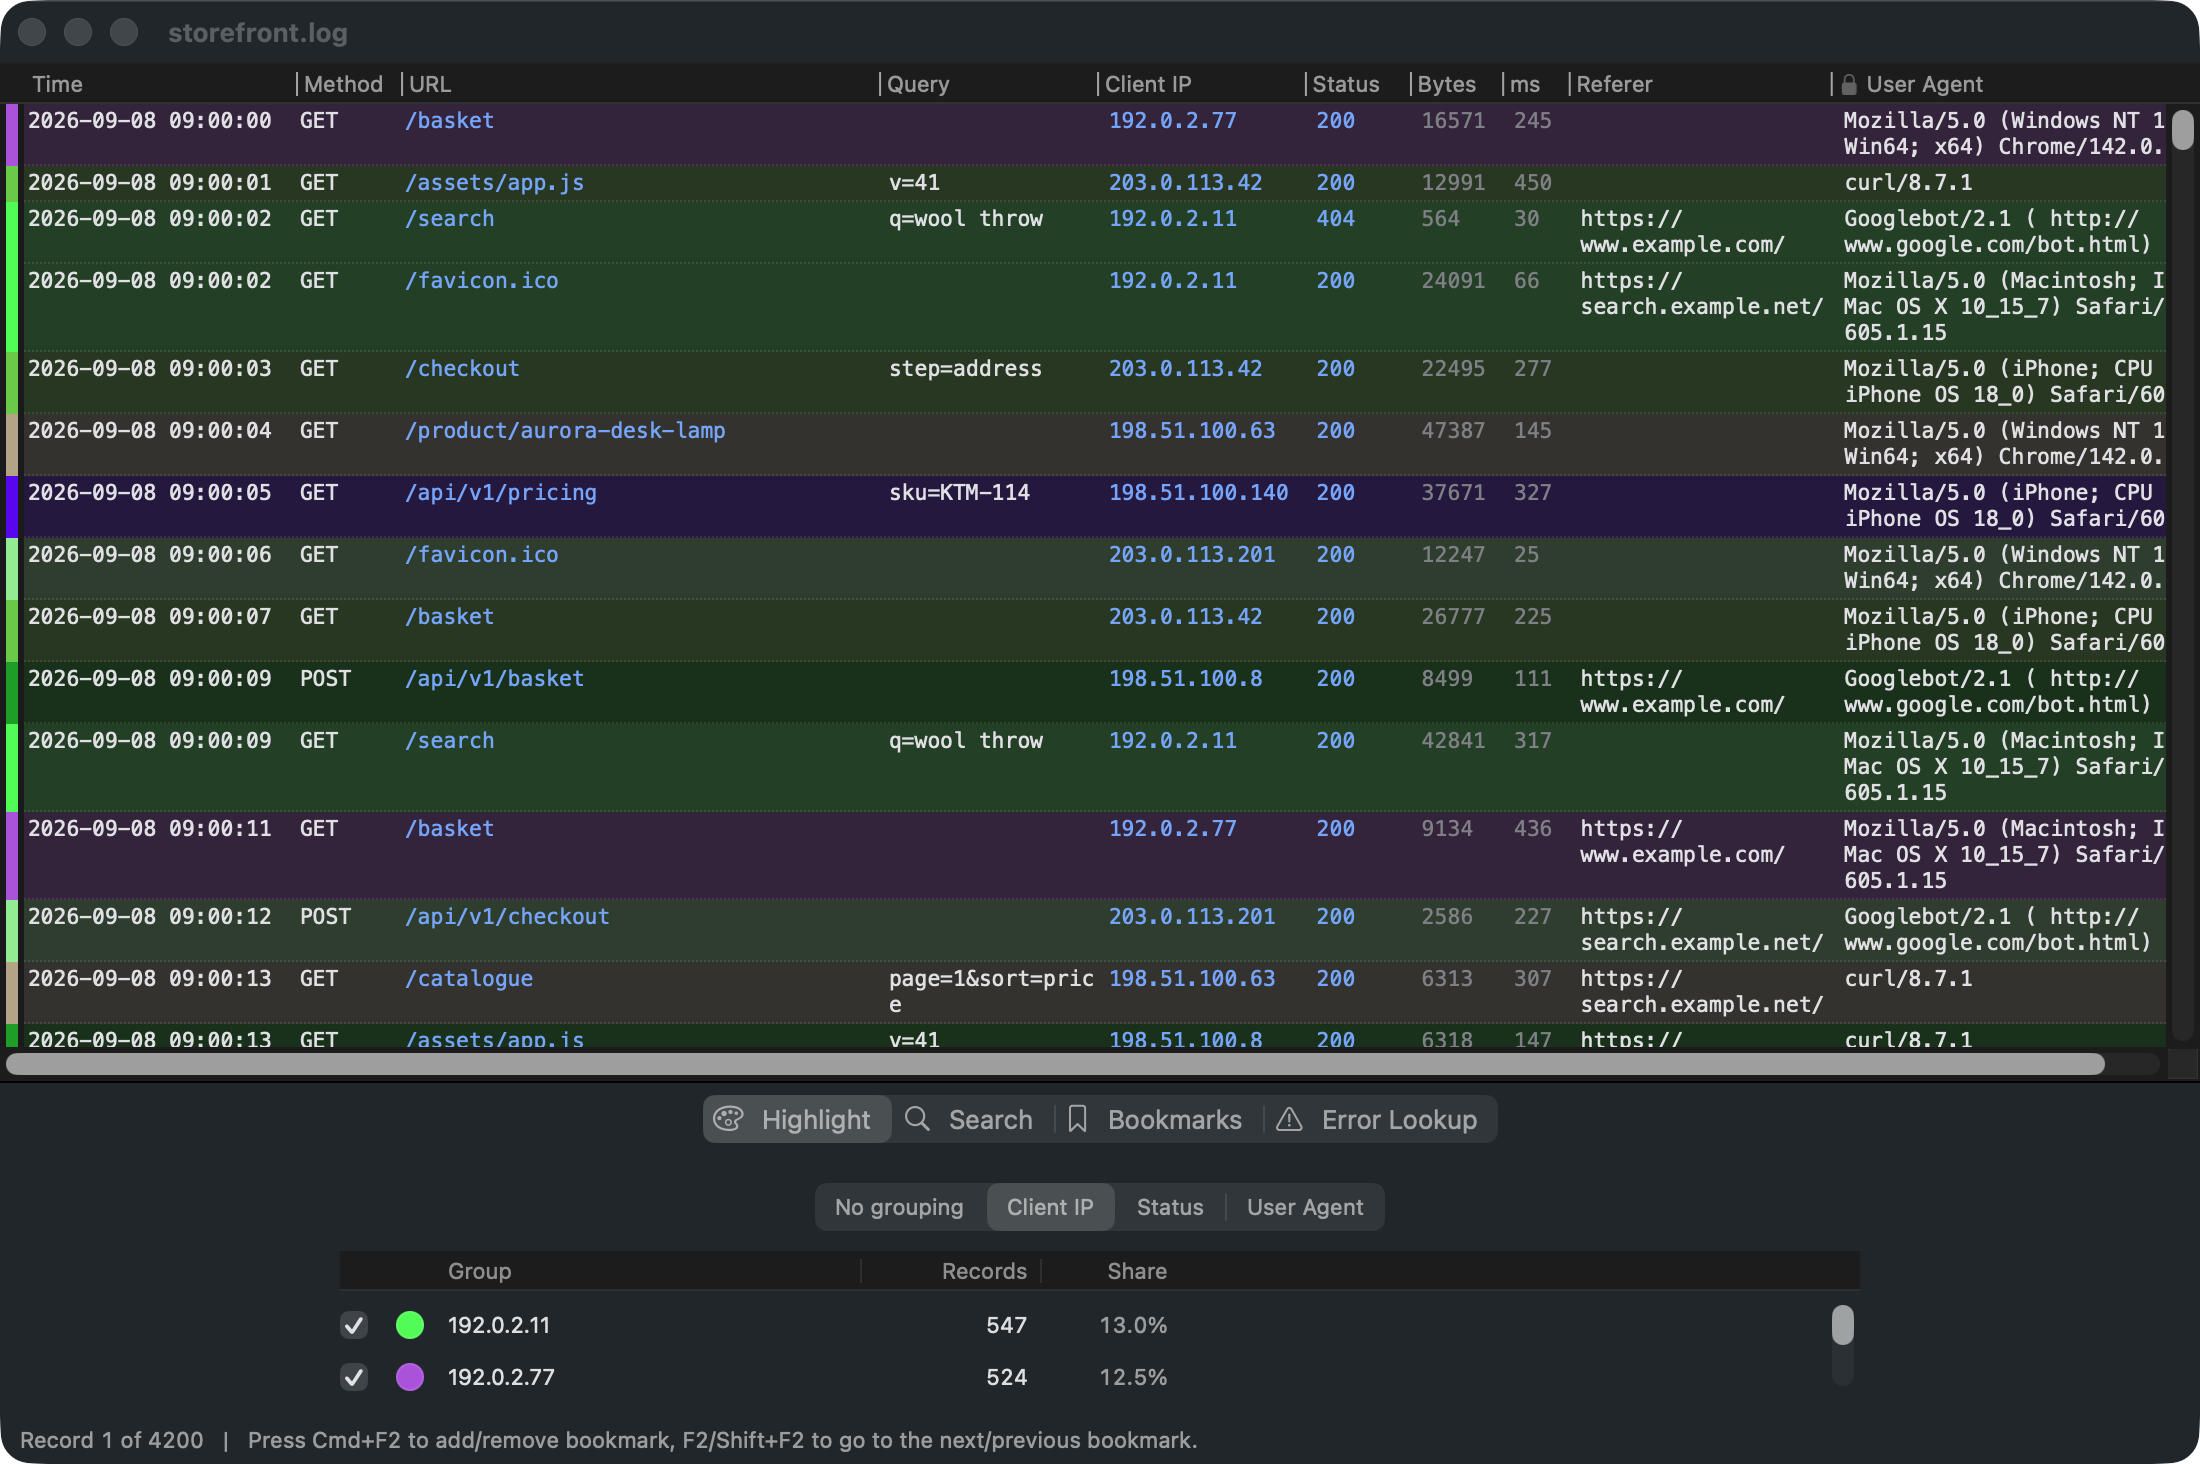This screenshot has width=2200, height=1464.
Task: Switch to the Search tab label
Action: pyautogui.click(x=990, y=1119)
